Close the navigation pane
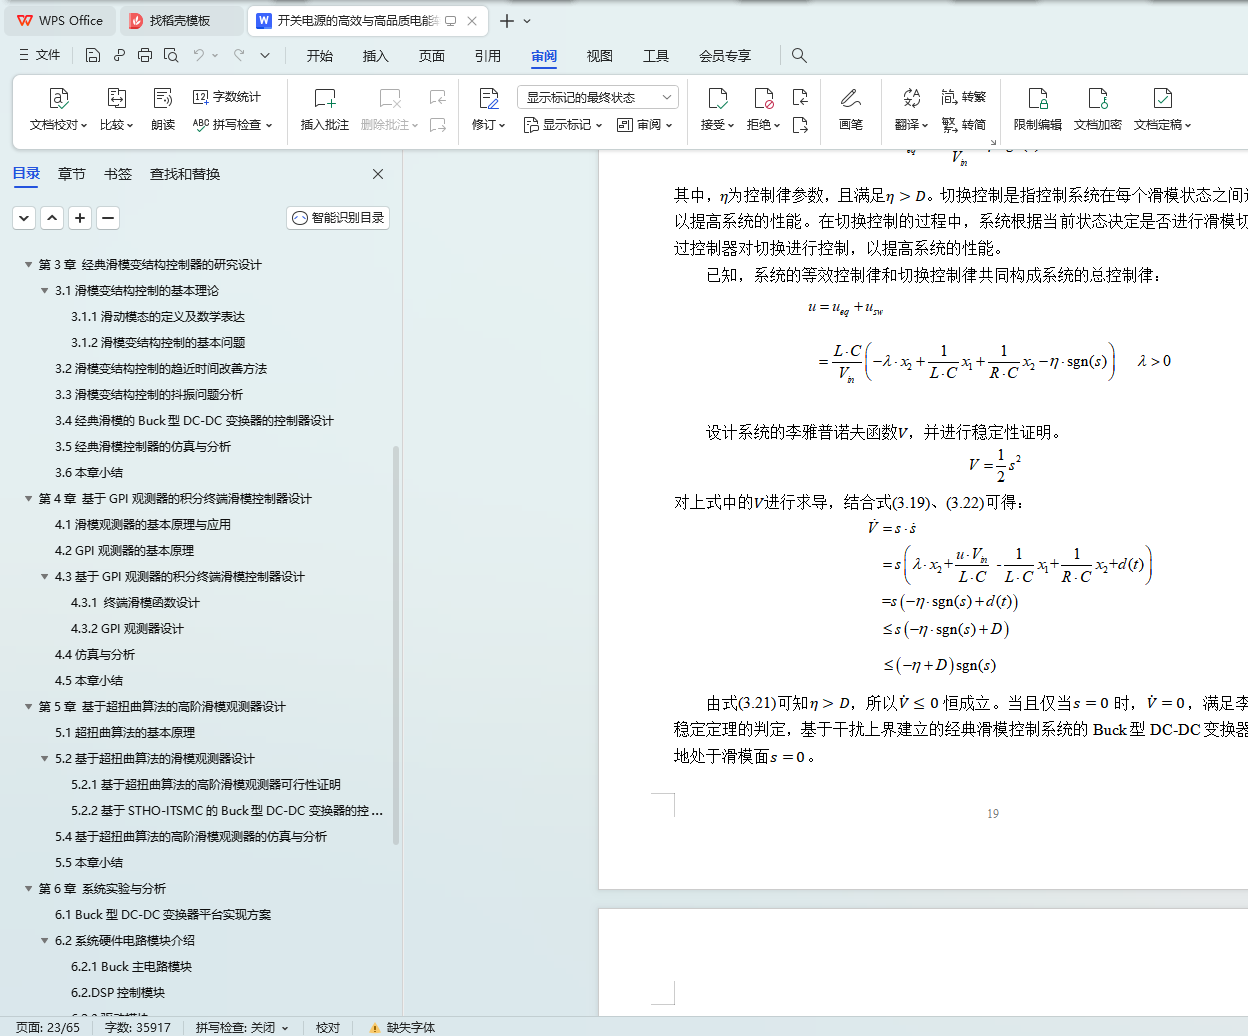Viewport: 1248px width, 1036px height. click(x=378, y=174)
